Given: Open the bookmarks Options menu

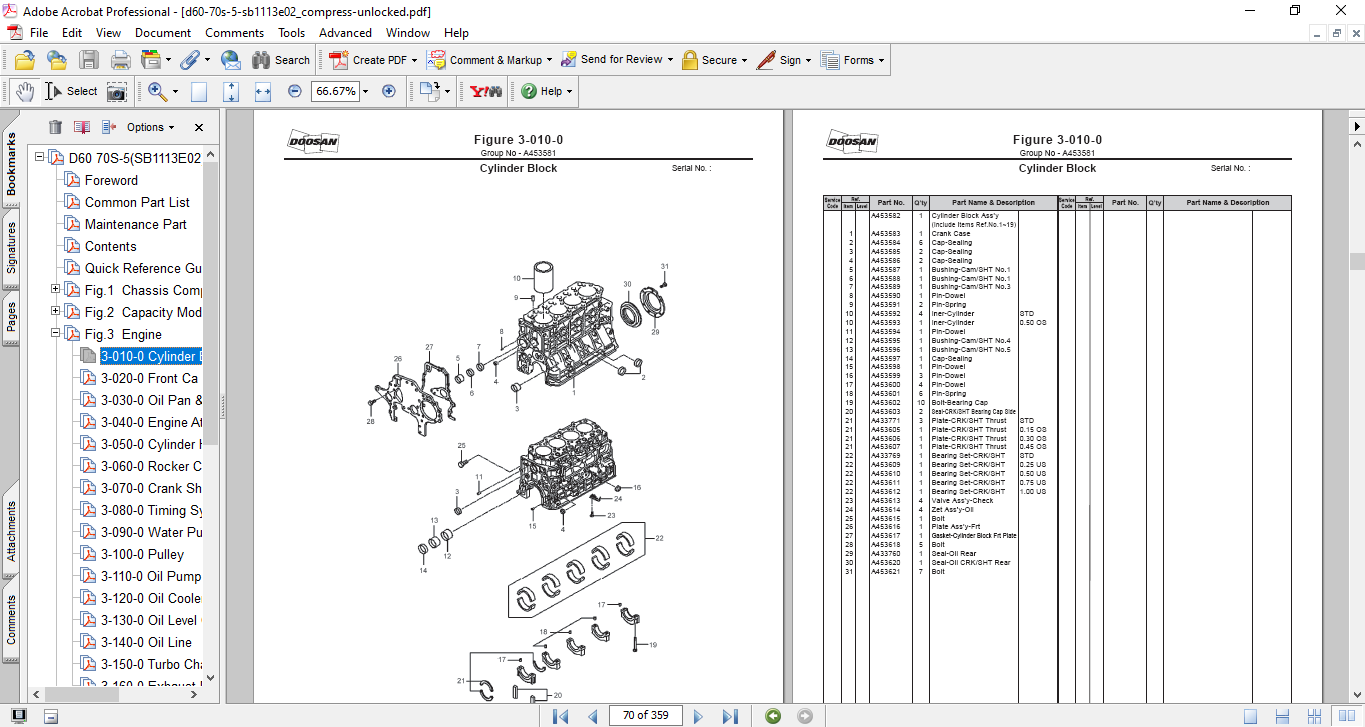Looking at the screenshot, I should (x=150, y=127).
